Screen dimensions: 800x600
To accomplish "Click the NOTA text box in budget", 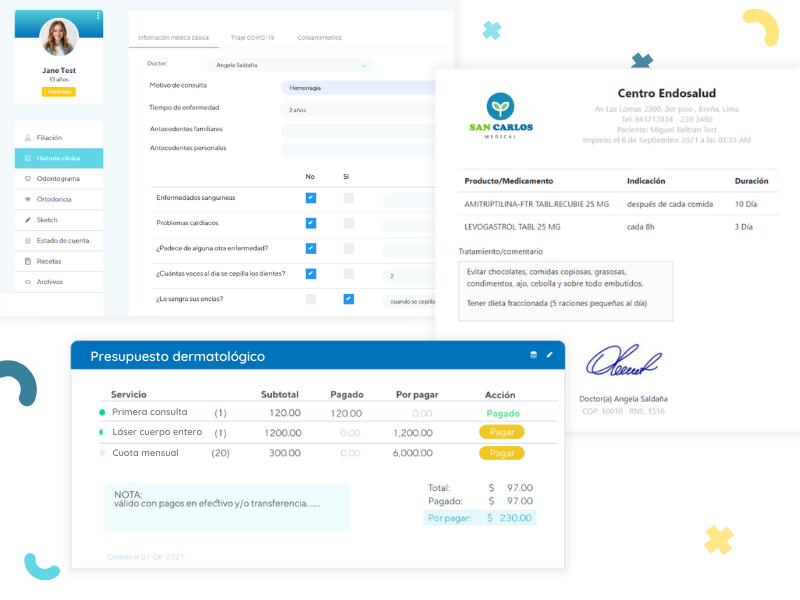I will pyautogui.click(x=227, y=507).
